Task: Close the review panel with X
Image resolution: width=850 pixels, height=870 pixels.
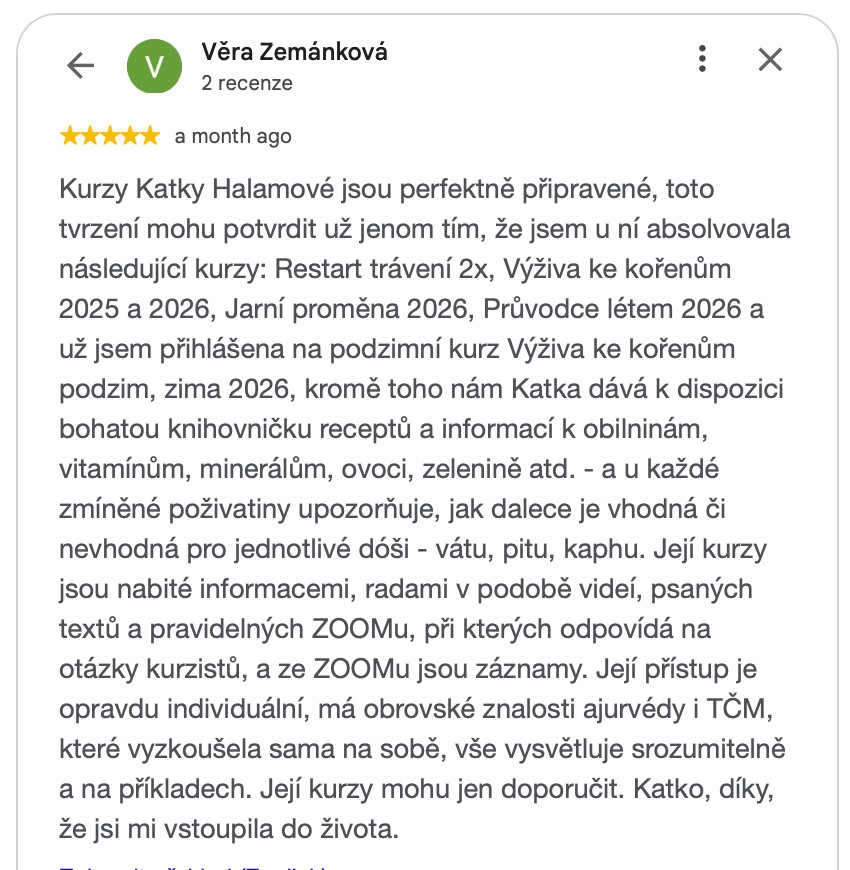Action: (770, 59)
